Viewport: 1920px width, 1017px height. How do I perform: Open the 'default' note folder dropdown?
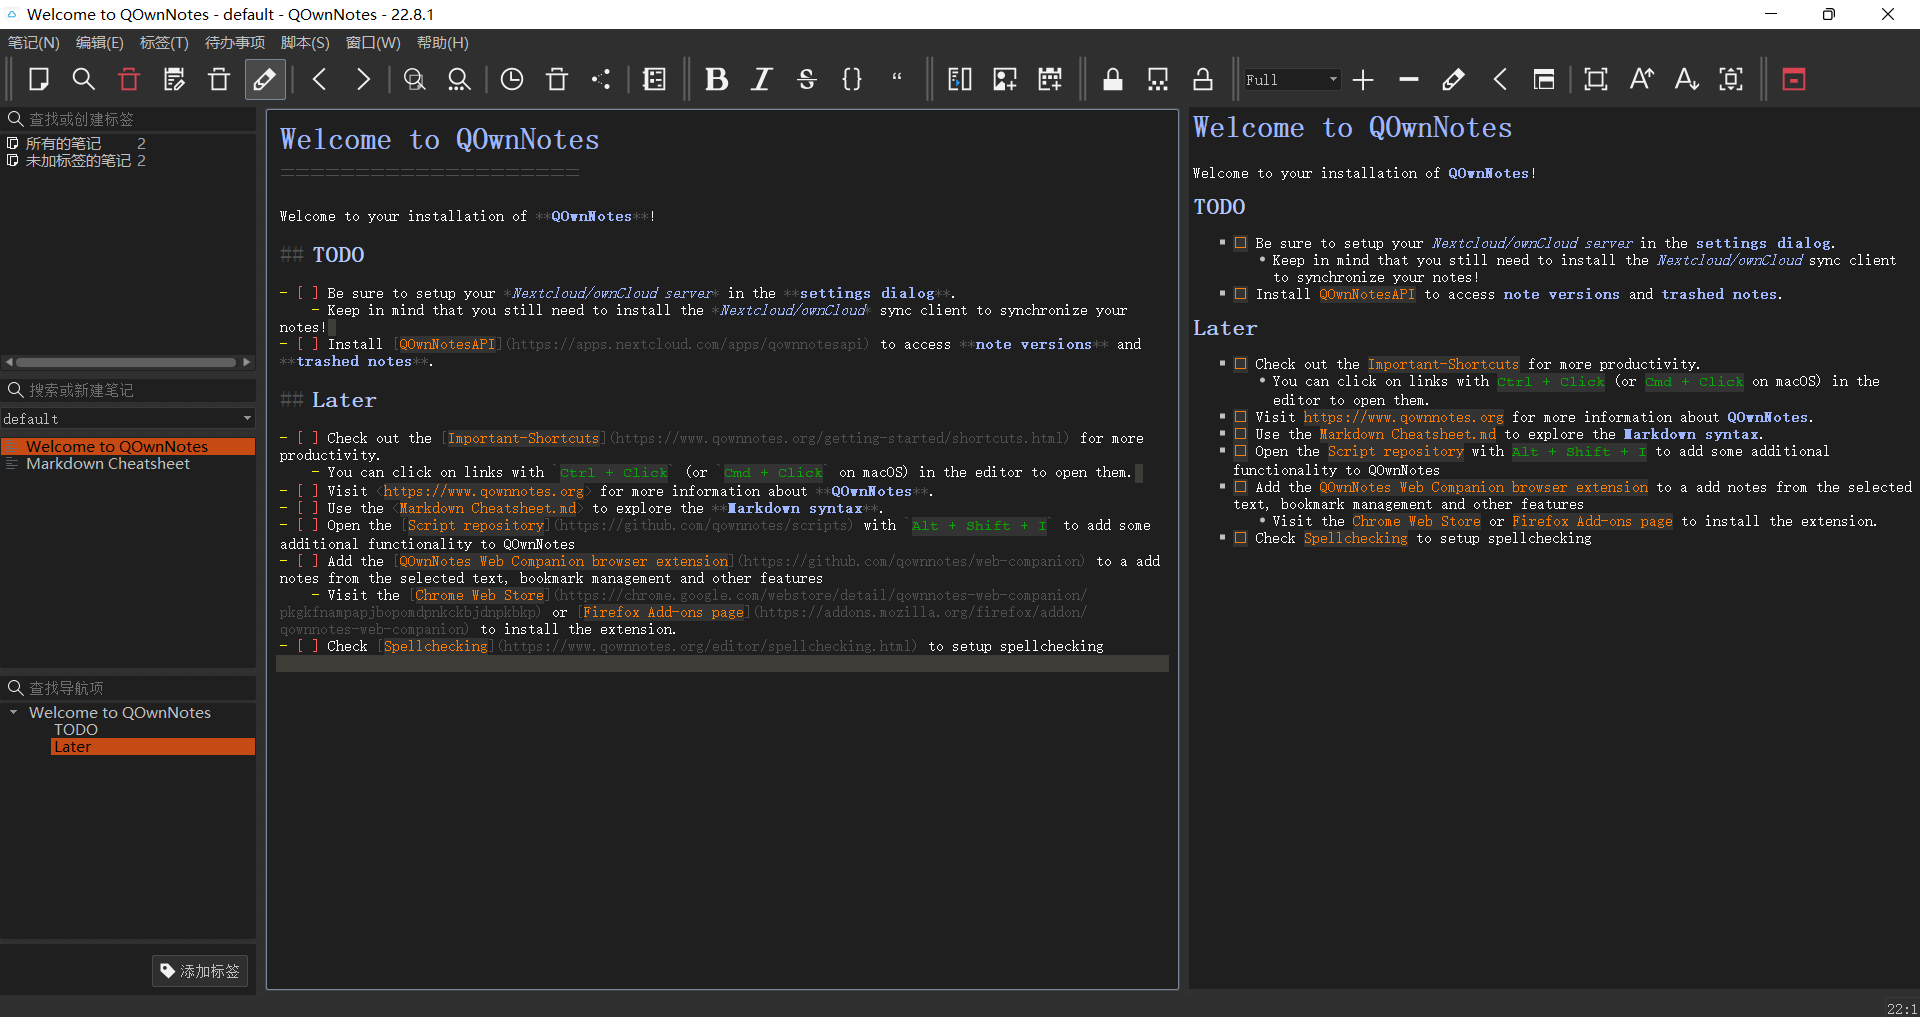coord(128,418)
